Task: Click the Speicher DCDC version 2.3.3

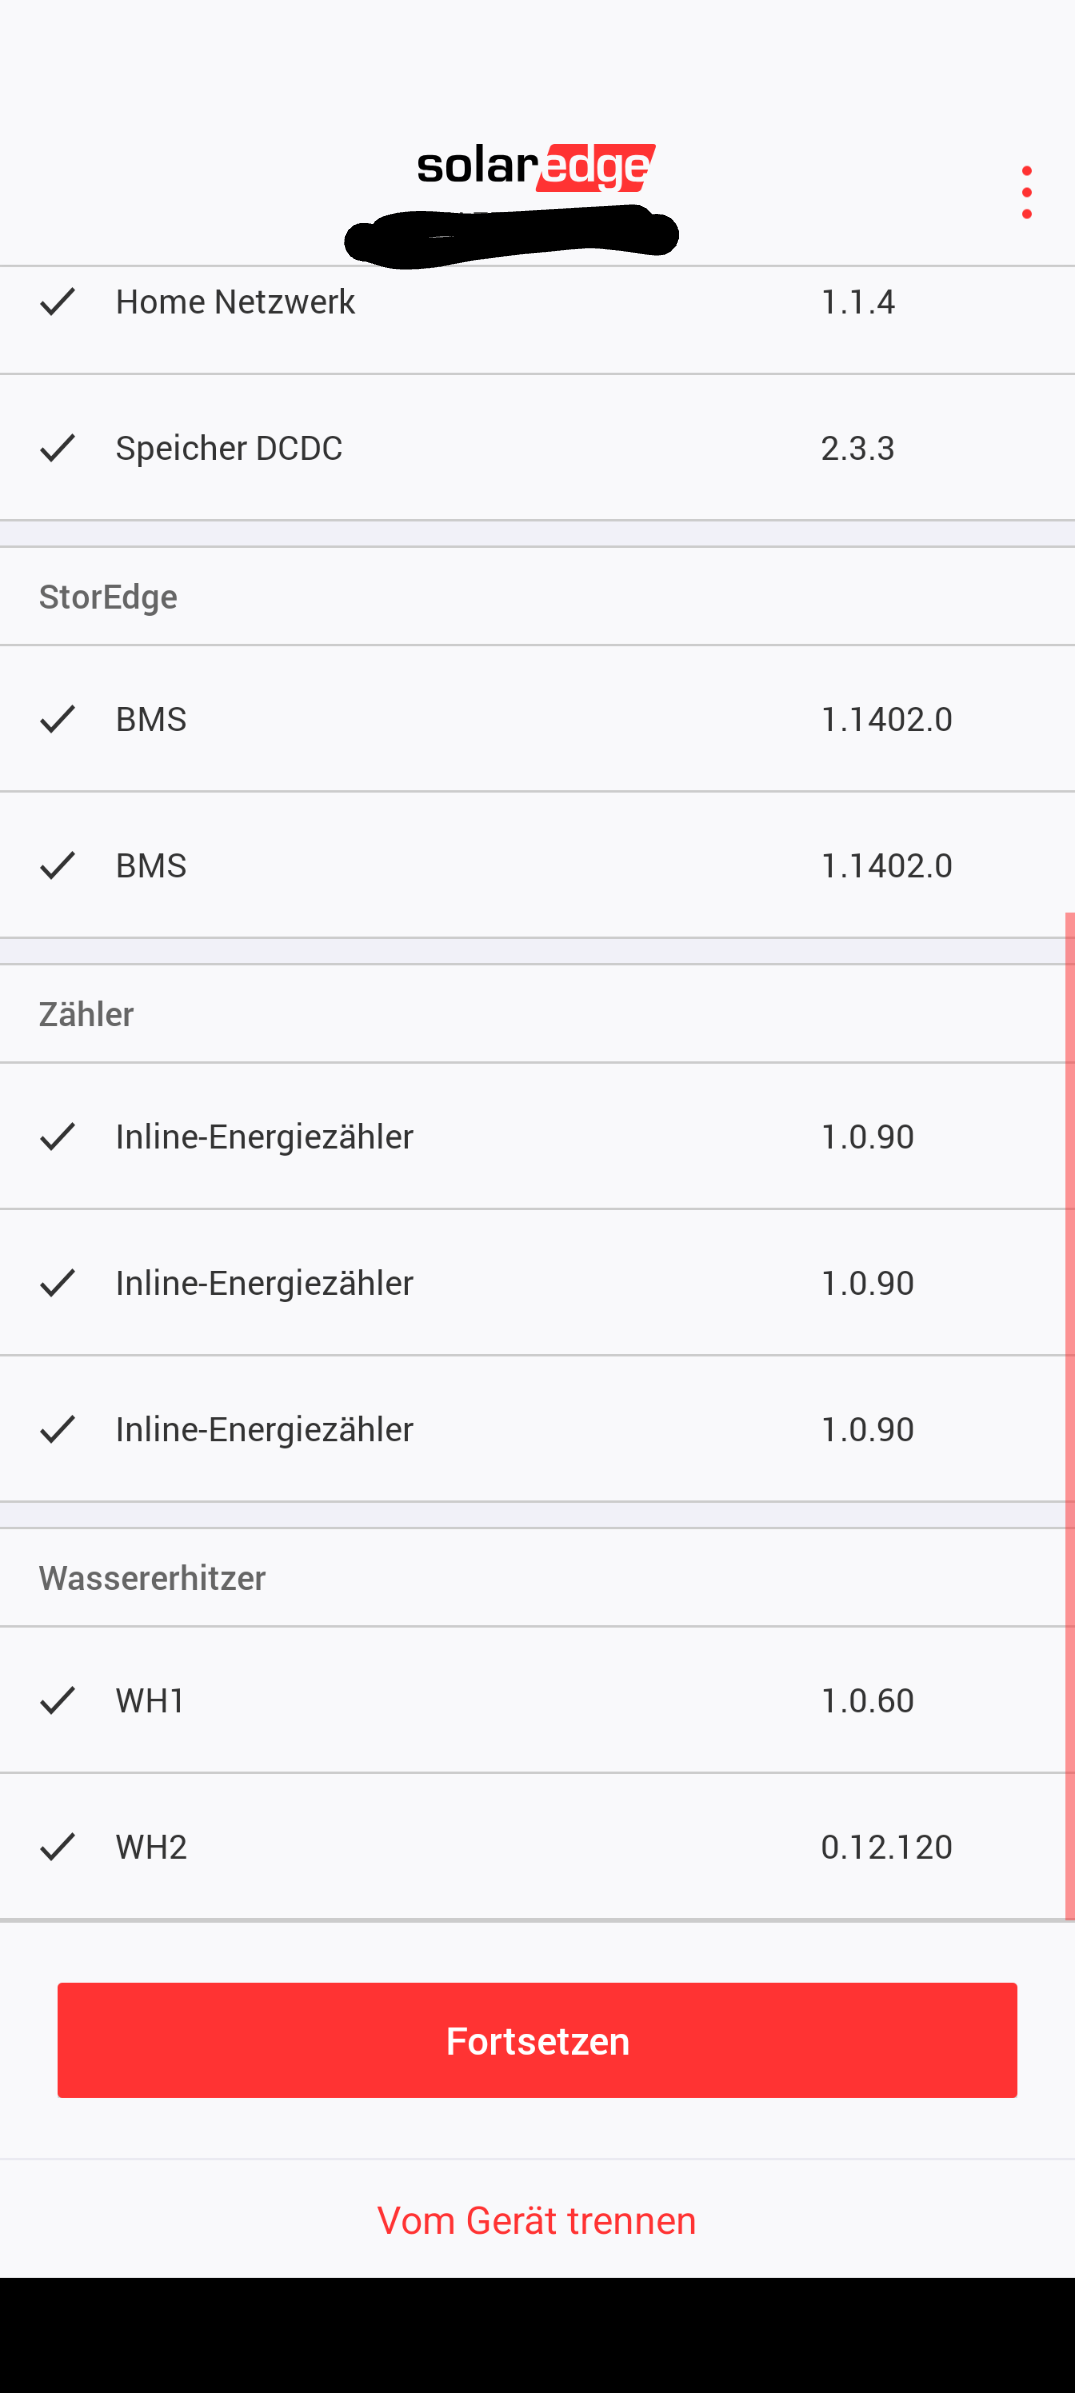Action: click(x=857, y=448)
